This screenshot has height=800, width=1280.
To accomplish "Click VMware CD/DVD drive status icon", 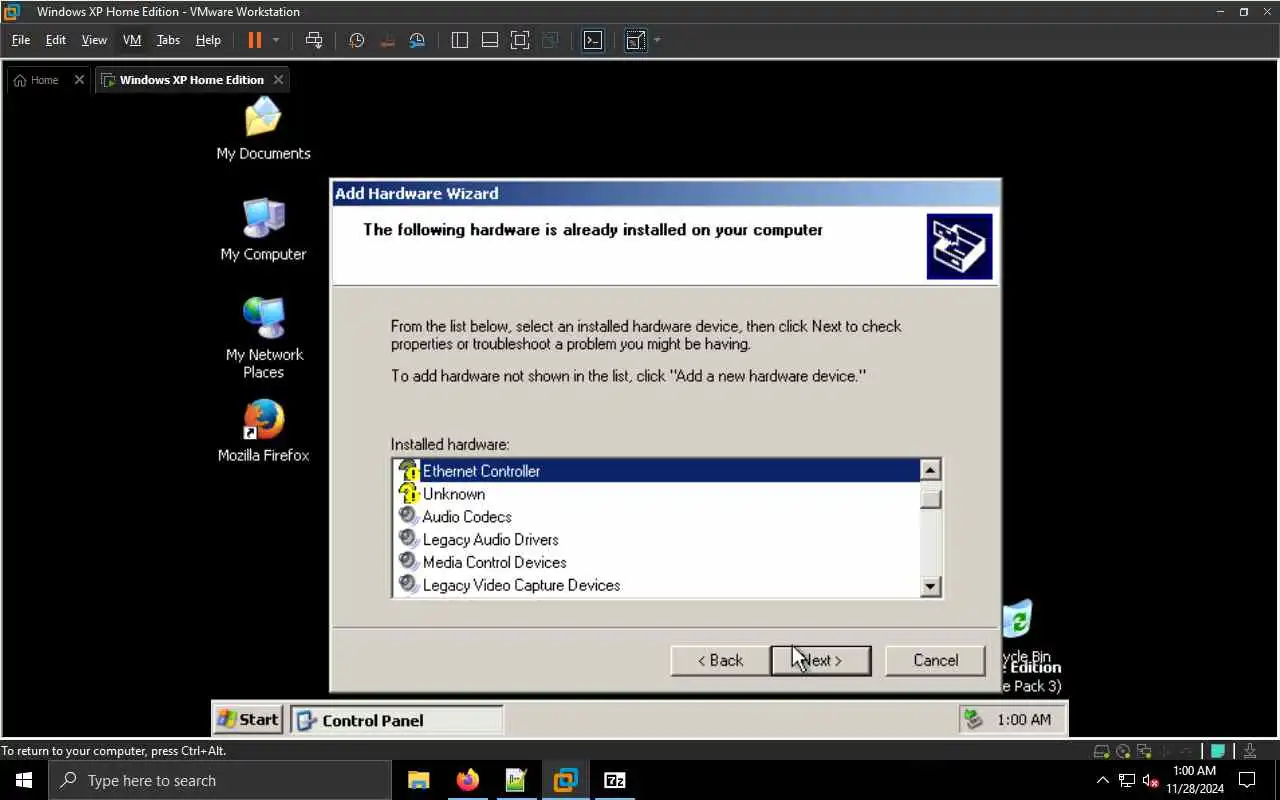I will coord(1123,751).
